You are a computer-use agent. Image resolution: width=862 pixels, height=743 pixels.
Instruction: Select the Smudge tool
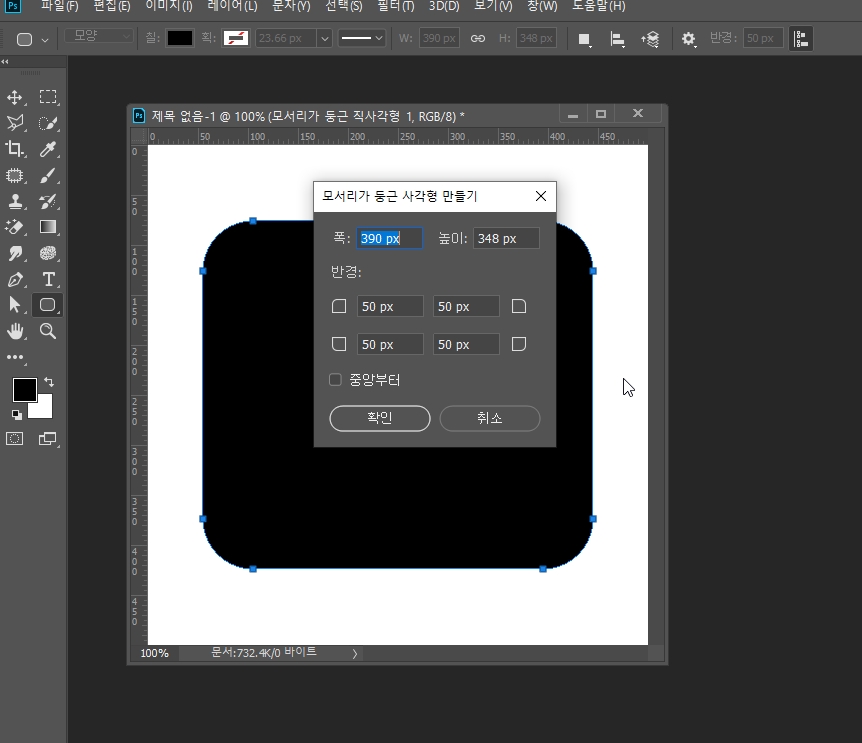click(15, 253)
